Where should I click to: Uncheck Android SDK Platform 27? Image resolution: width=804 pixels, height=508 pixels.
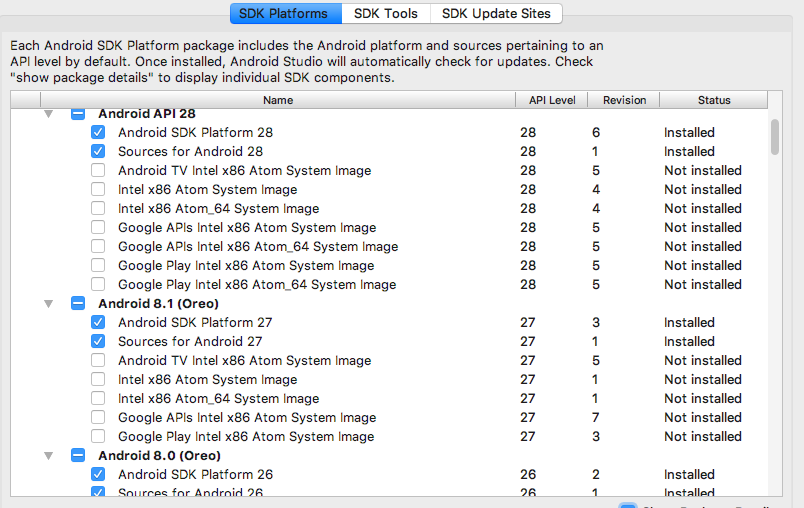click(x=98, y=322)
